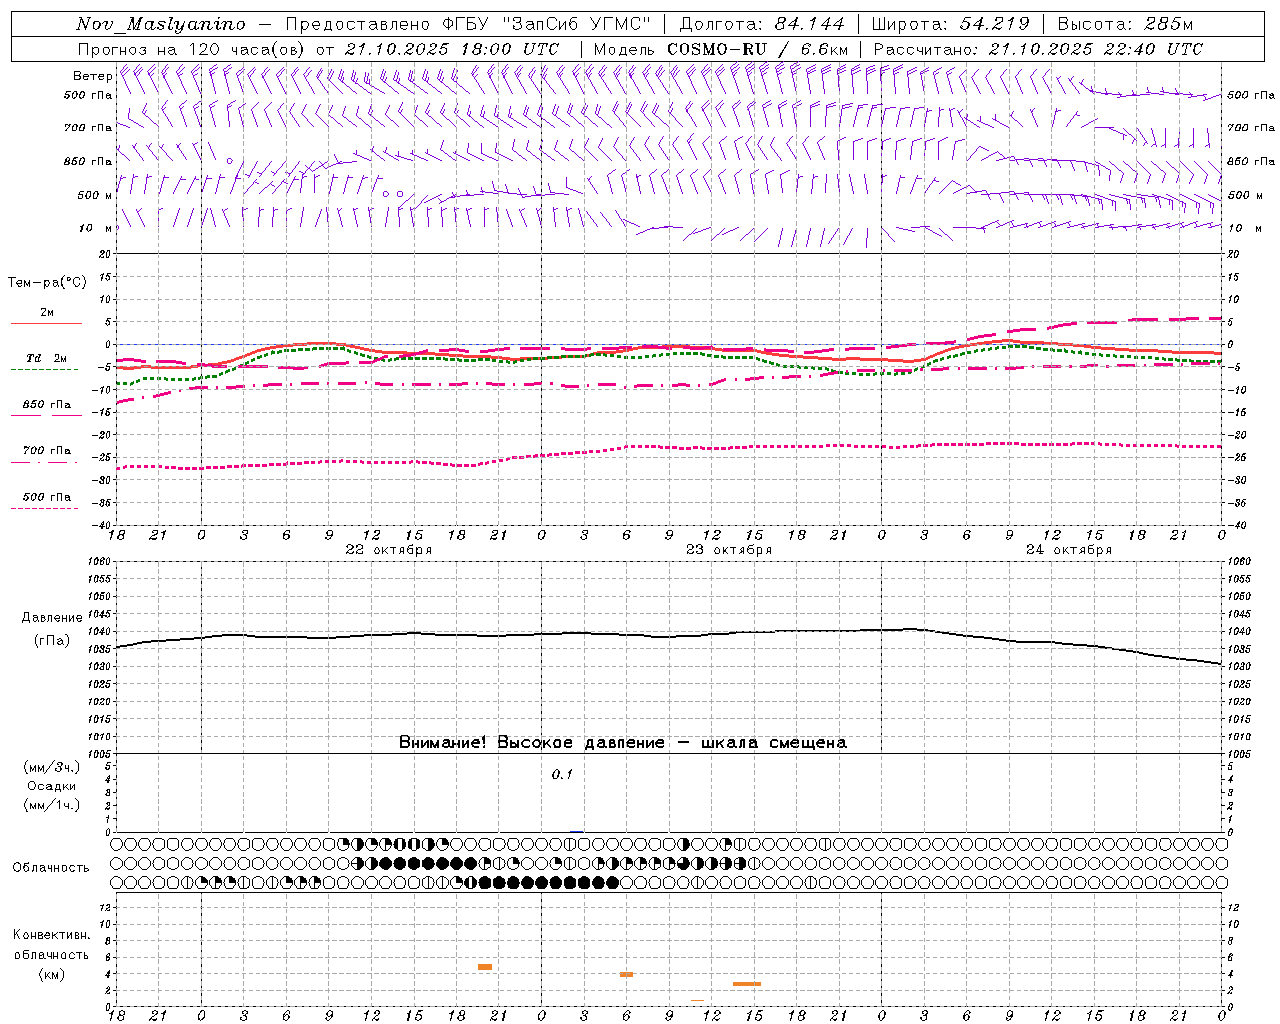Click the 850 гПа temperature legend entry

pyautogui.click(x=47, y=405)
